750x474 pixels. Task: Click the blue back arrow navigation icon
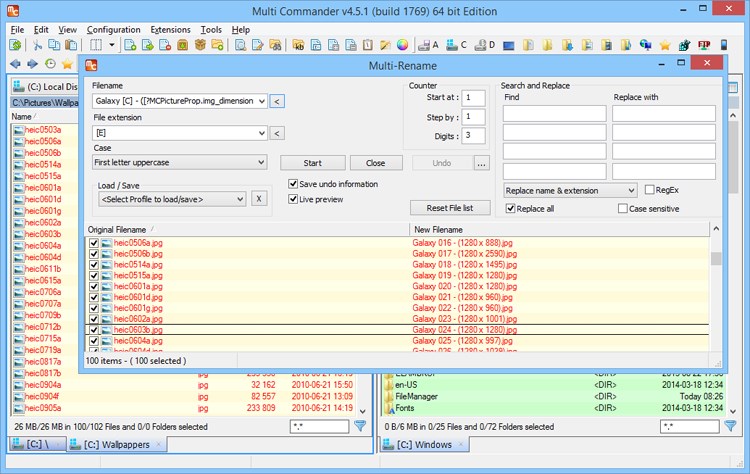coord(15,64)
